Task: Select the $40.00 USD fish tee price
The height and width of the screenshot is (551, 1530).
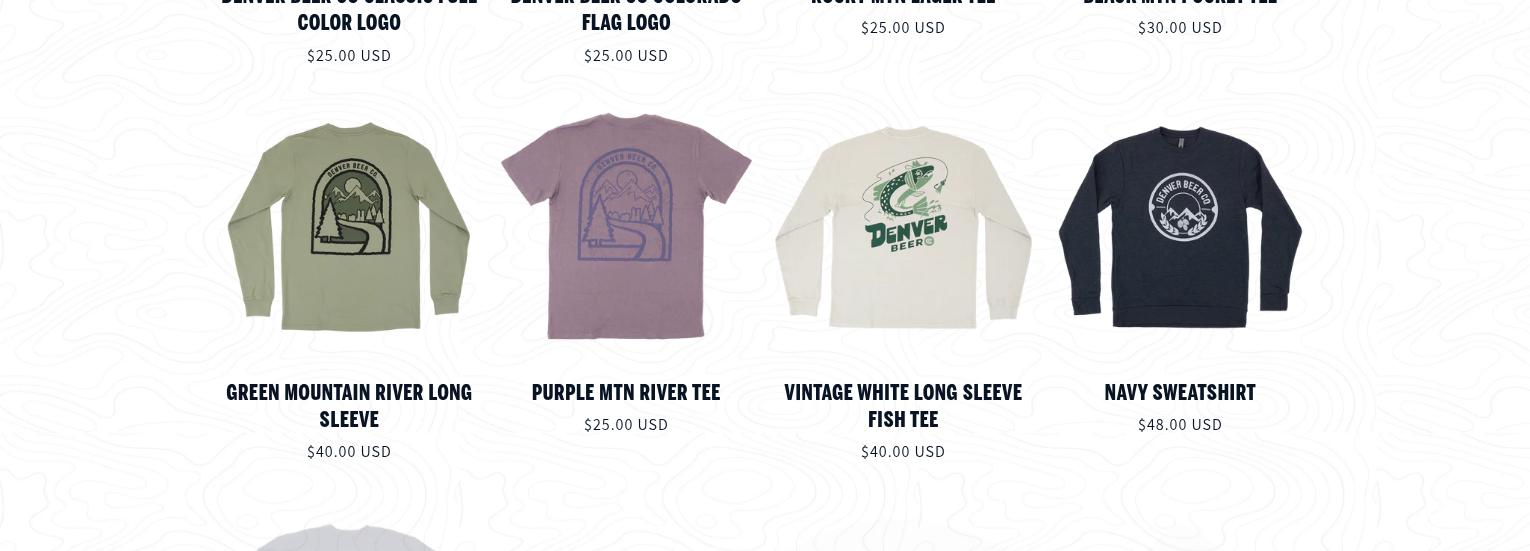Action: click(x=903, y=452)
